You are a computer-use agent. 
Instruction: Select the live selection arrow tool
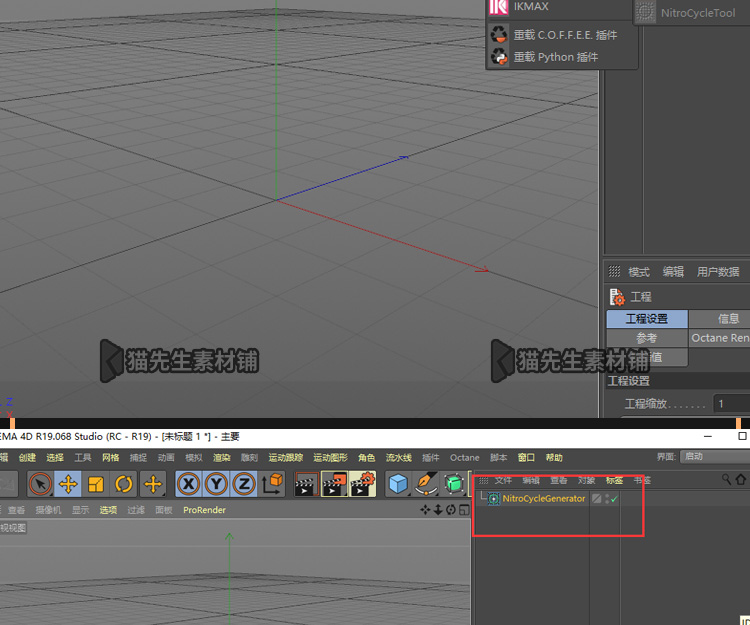pos(40,484)
